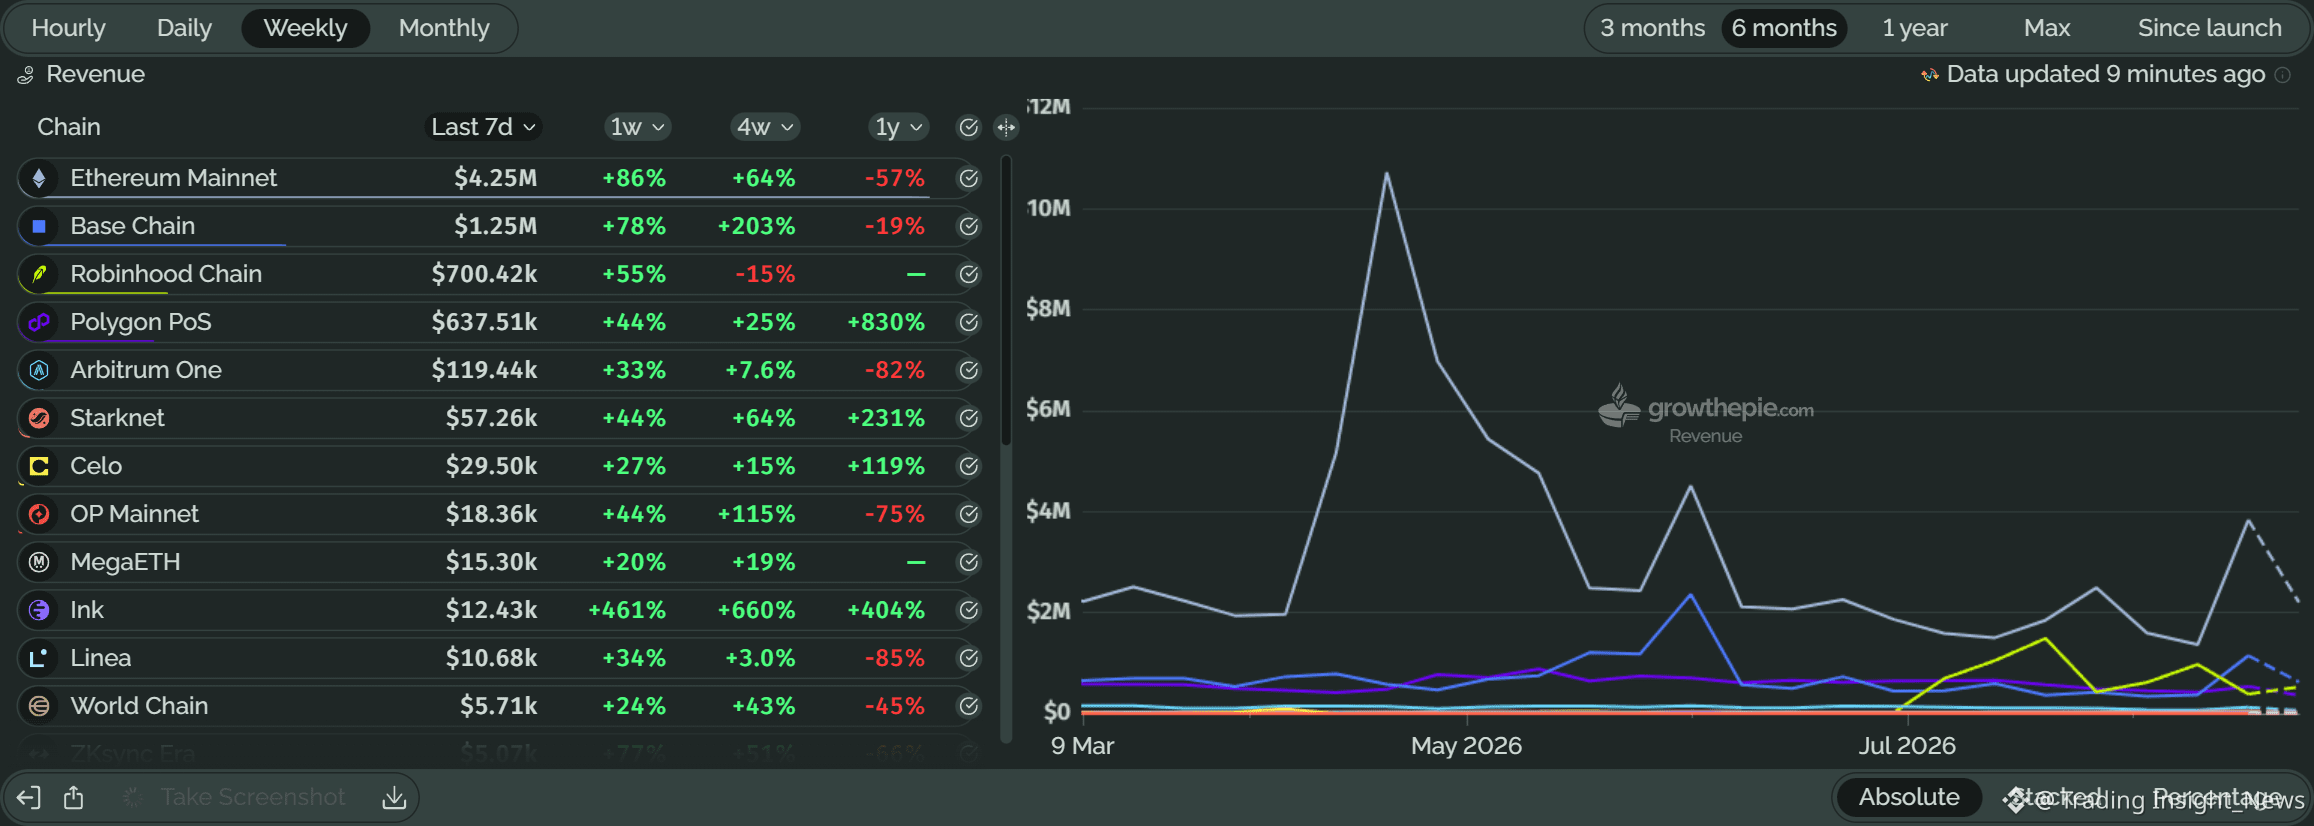Screen dimensions: 2314x826
Task: Click the Robinhood Chain feather icon
Action: click(x=39, y=274)
